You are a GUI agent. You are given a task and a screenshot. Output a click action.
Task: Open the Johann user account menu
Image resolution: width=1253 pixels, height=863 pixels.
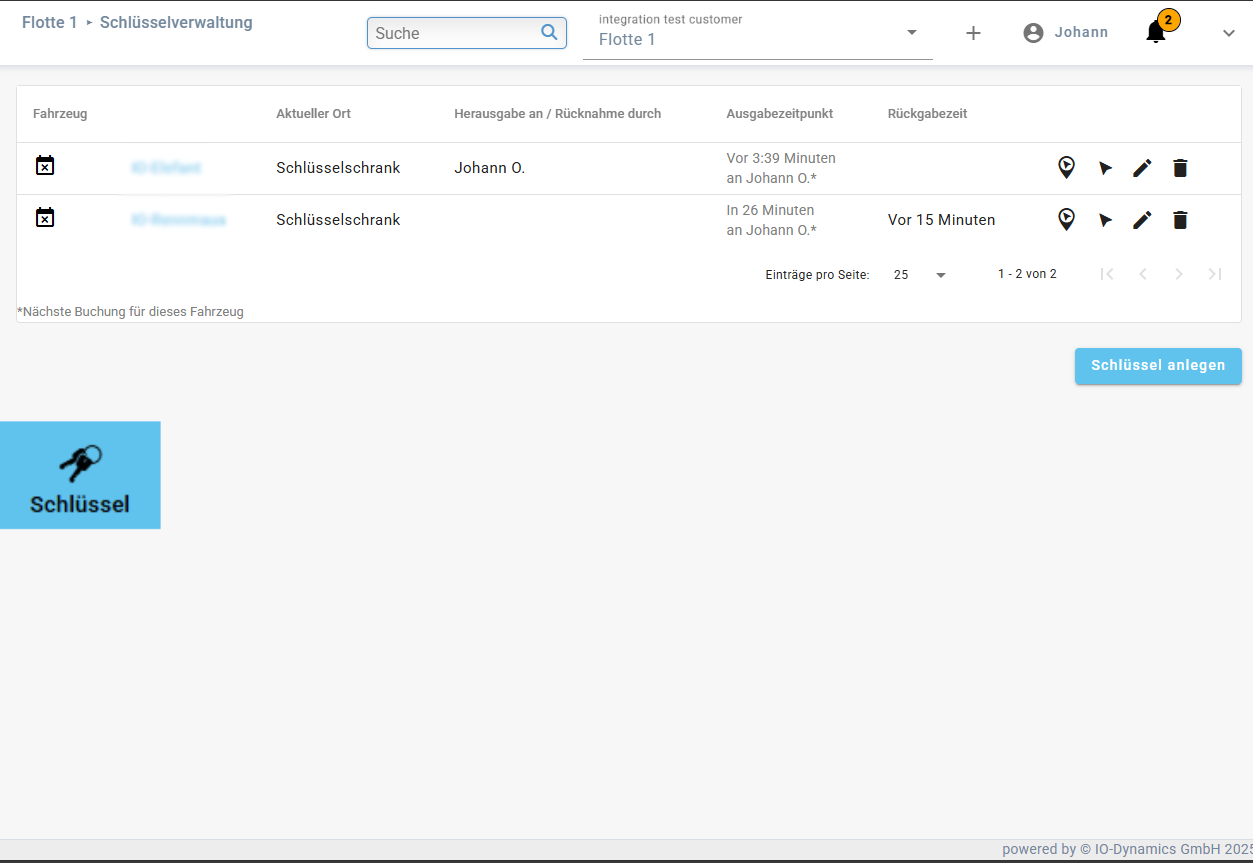point(1066,32)
